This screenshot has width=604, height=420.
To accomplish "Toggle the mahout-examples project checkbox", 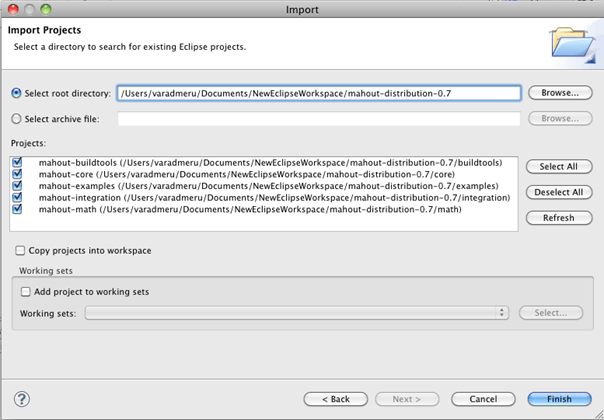I will click(19, 186).
